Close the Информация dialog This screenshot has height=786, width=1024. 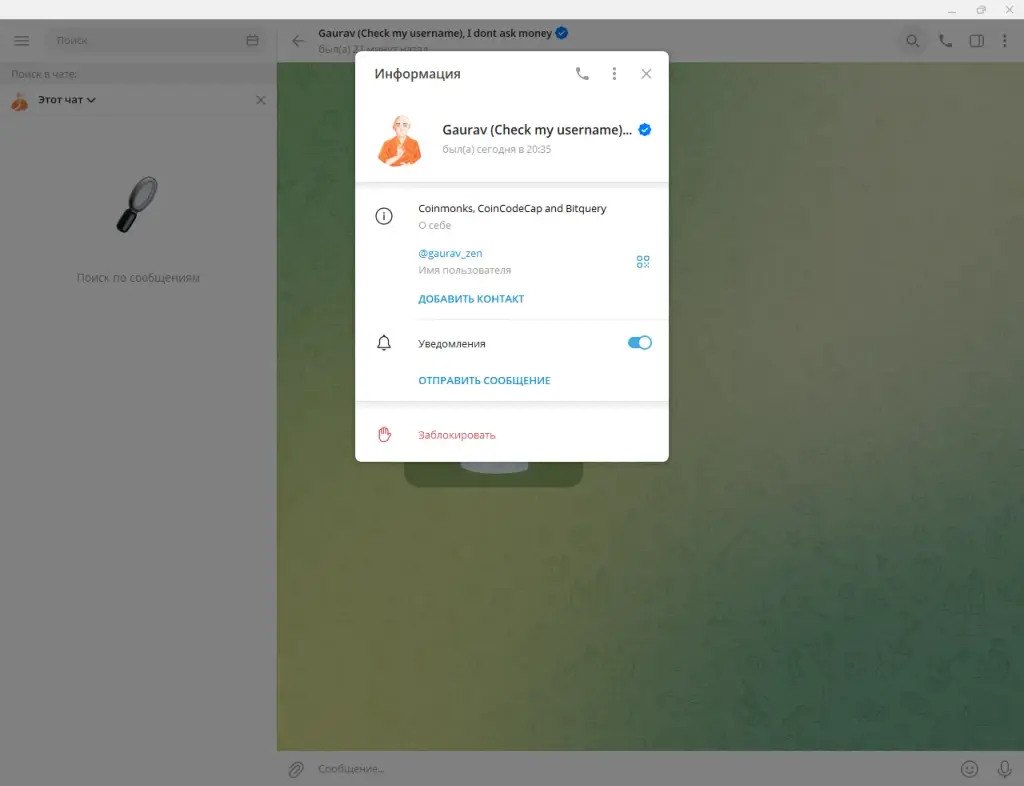[646, 74]
